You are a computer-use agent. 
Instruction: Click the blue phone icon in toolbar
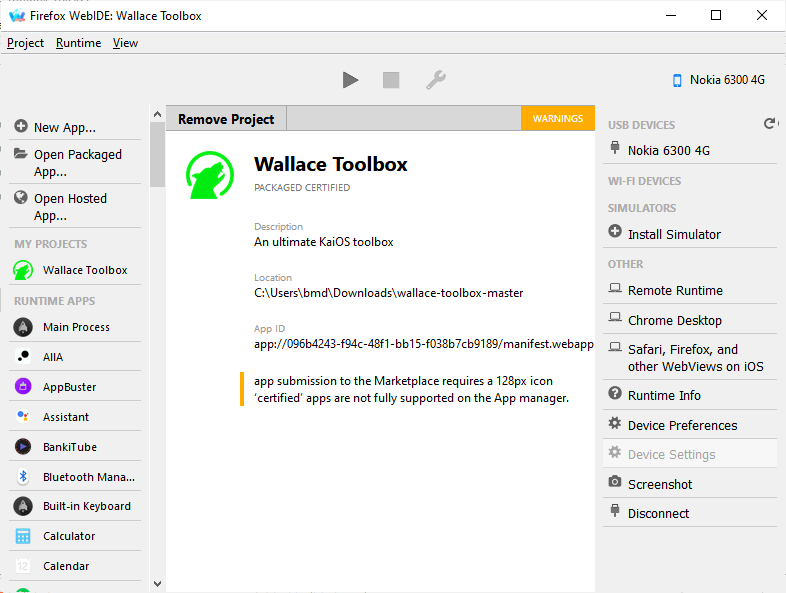tap(677, 80)
